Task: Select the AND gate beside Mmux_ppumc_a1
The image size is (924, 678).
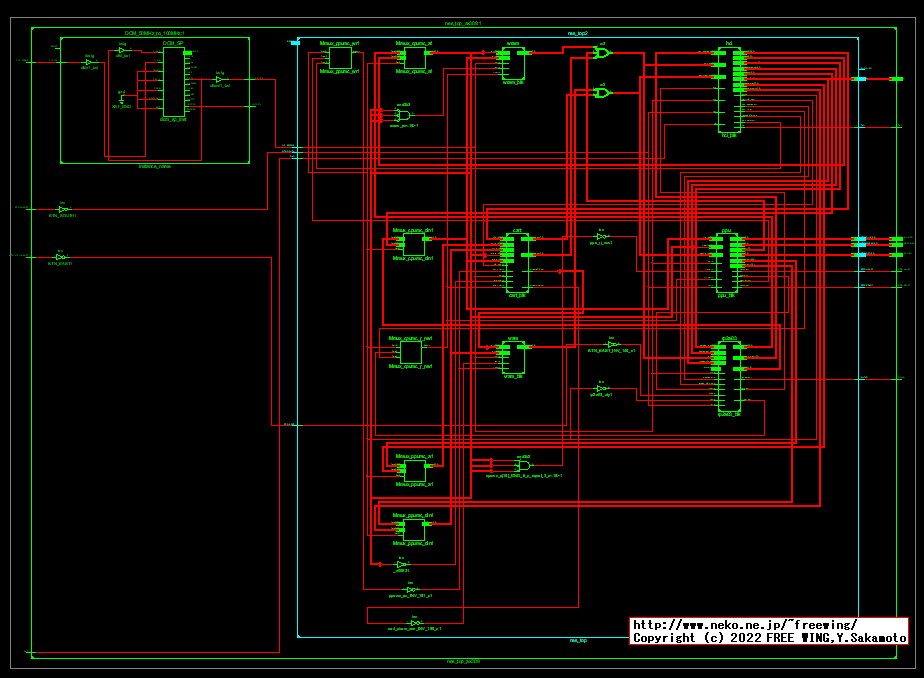Action: click(523, 465)
